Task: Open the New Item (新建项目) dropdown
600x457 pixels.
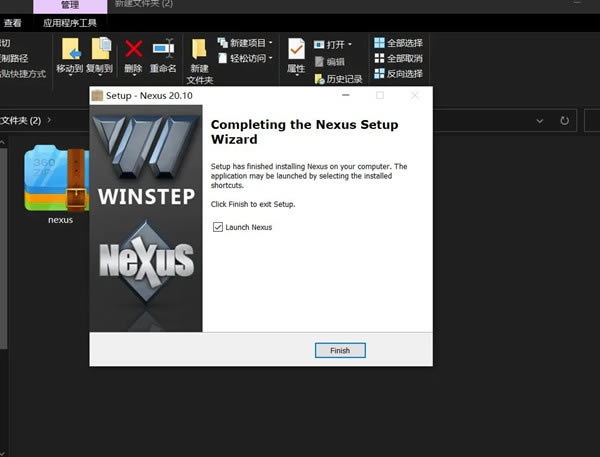Action: [245, 43]
